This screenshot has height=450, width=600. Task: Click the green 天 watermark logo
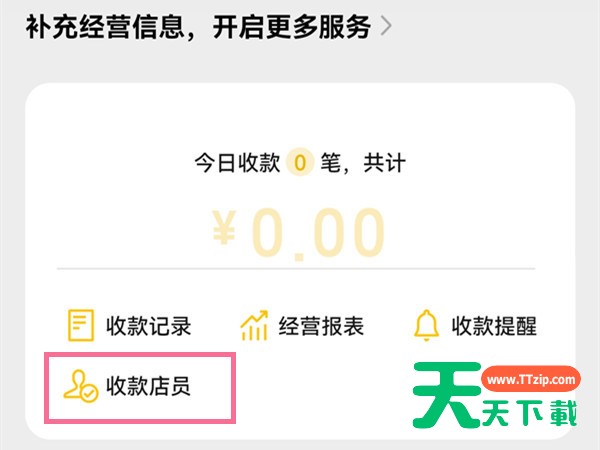pos(447,395)
